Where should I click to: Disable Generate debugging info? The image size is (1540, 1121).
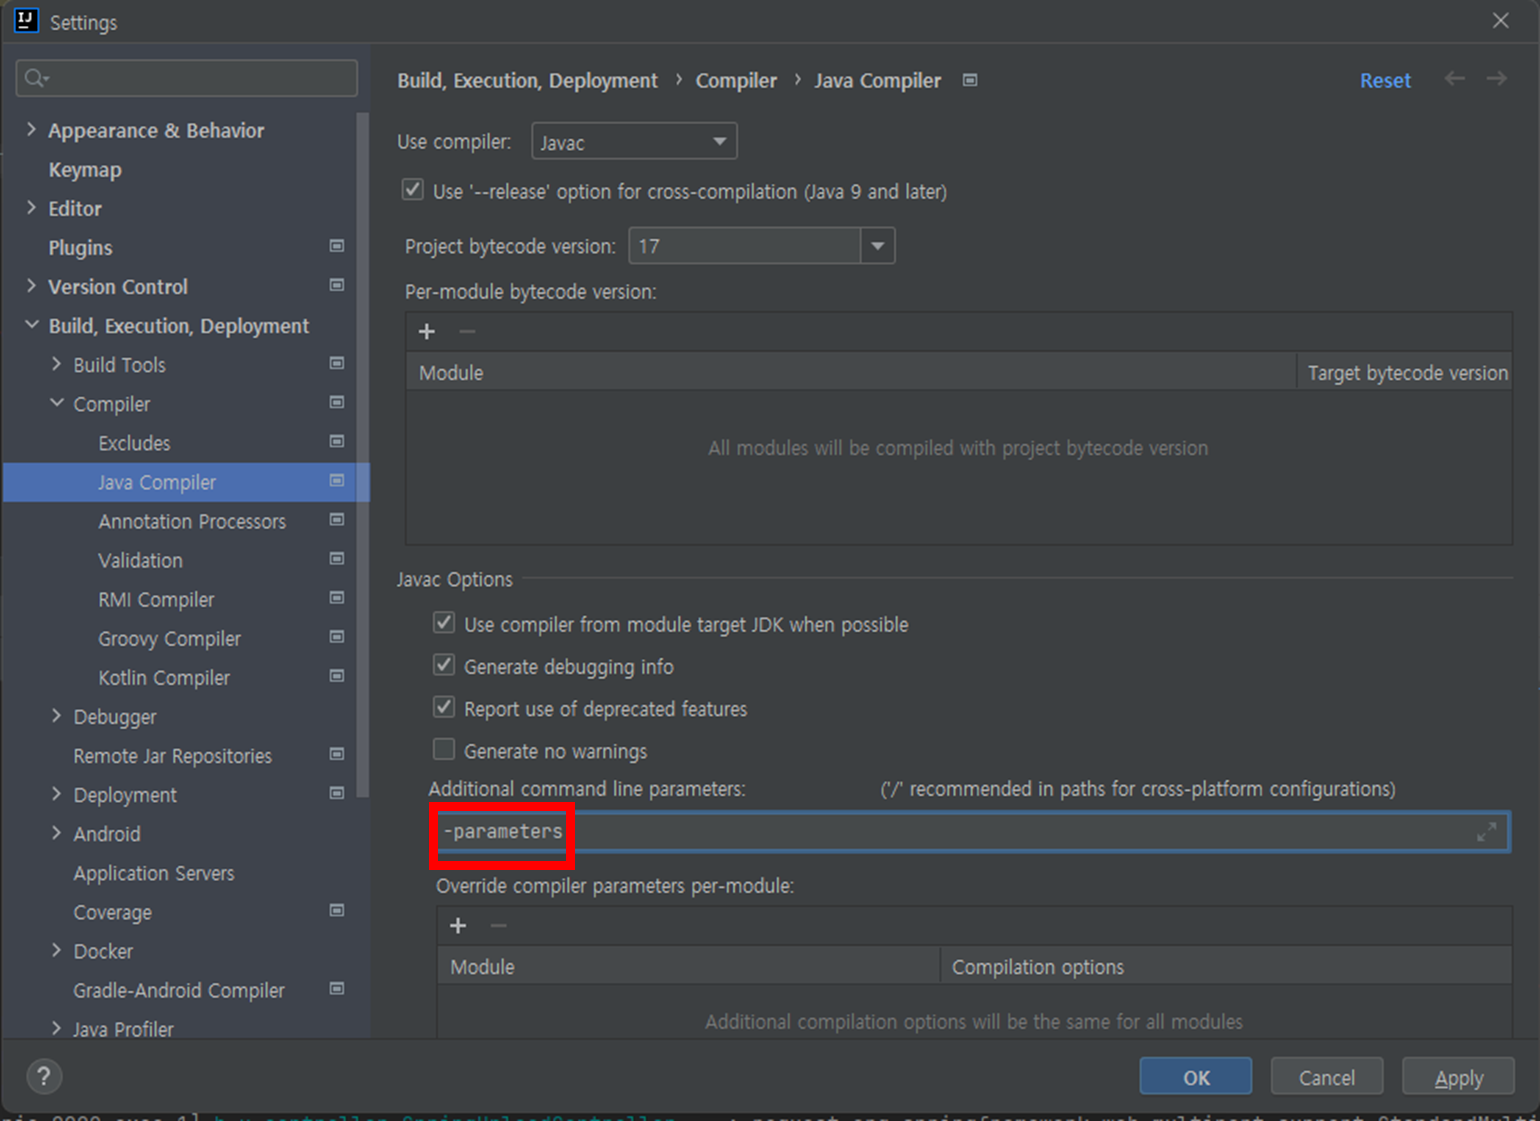[444, 665]
